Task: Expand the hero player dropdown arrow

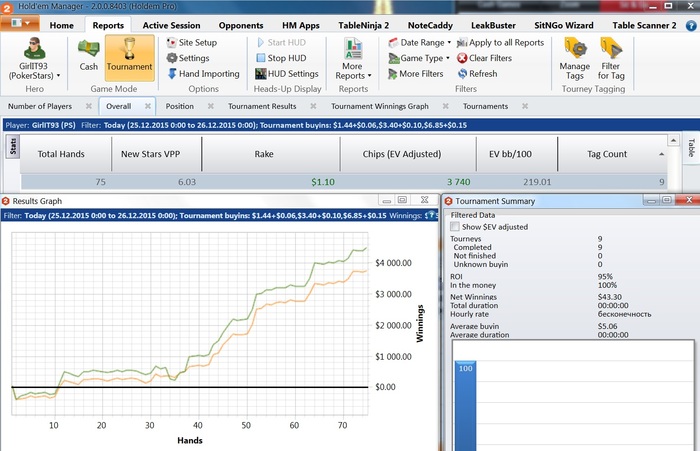Action: tap(58, 76)
